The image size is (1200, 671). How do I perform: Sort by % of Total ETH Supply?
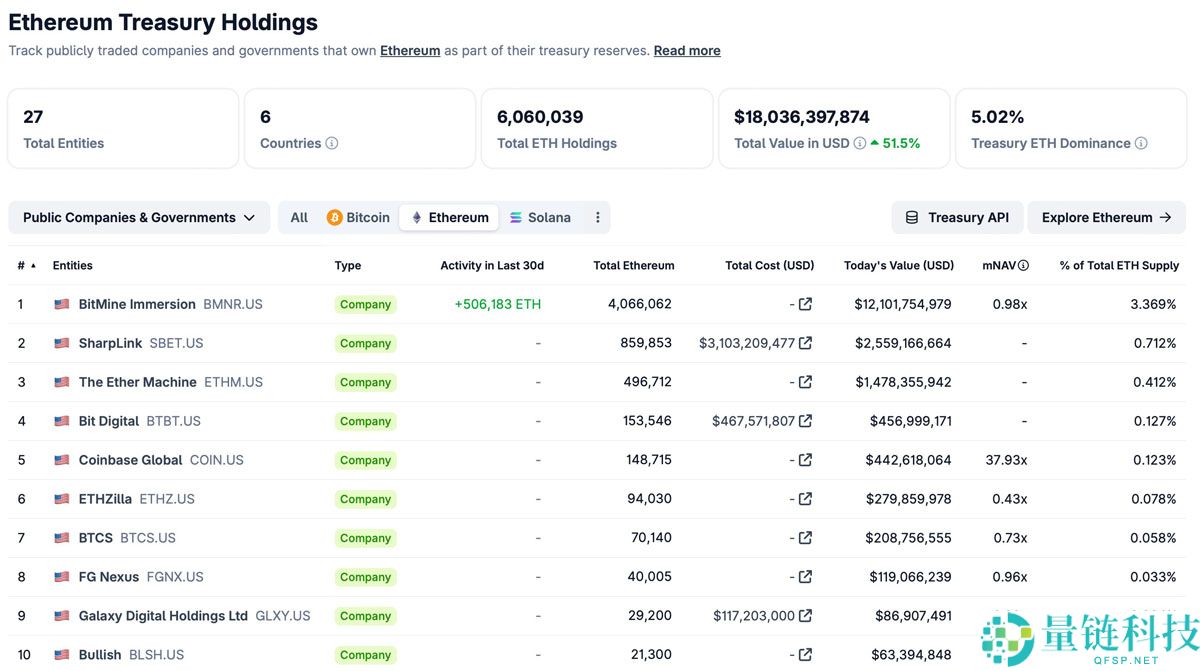pyautogui.click(x=1119, y=266)
